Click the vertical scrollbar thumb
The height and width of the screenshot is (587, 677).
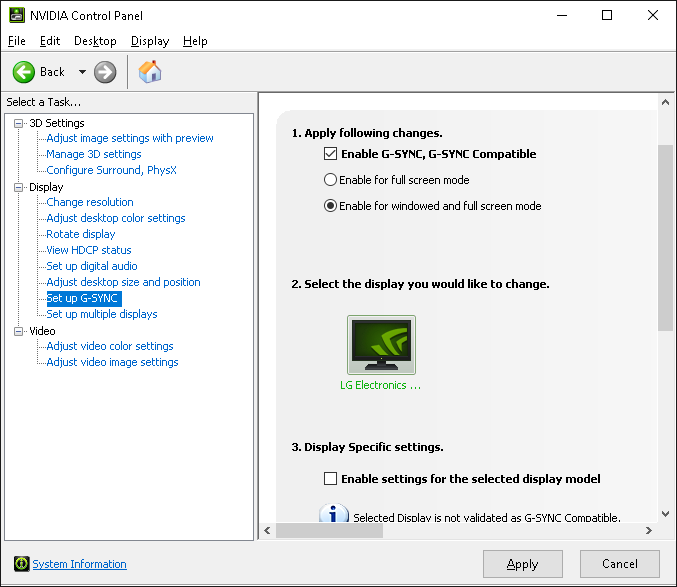click(665, 238)
